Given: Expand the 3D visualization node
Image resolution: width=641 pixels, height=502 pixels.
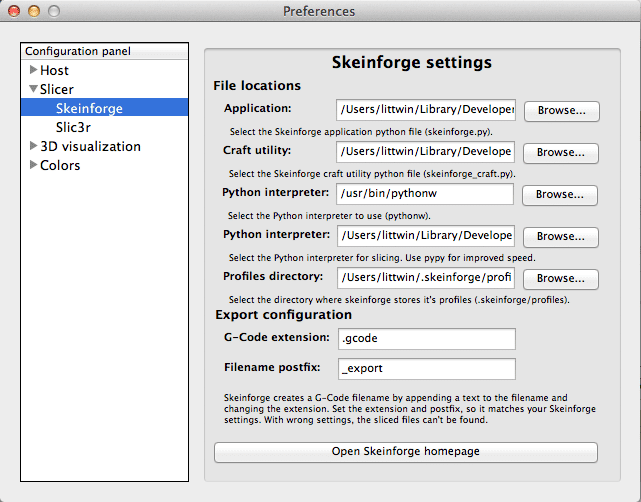Looking at the screenshot, I should [34, 146].
